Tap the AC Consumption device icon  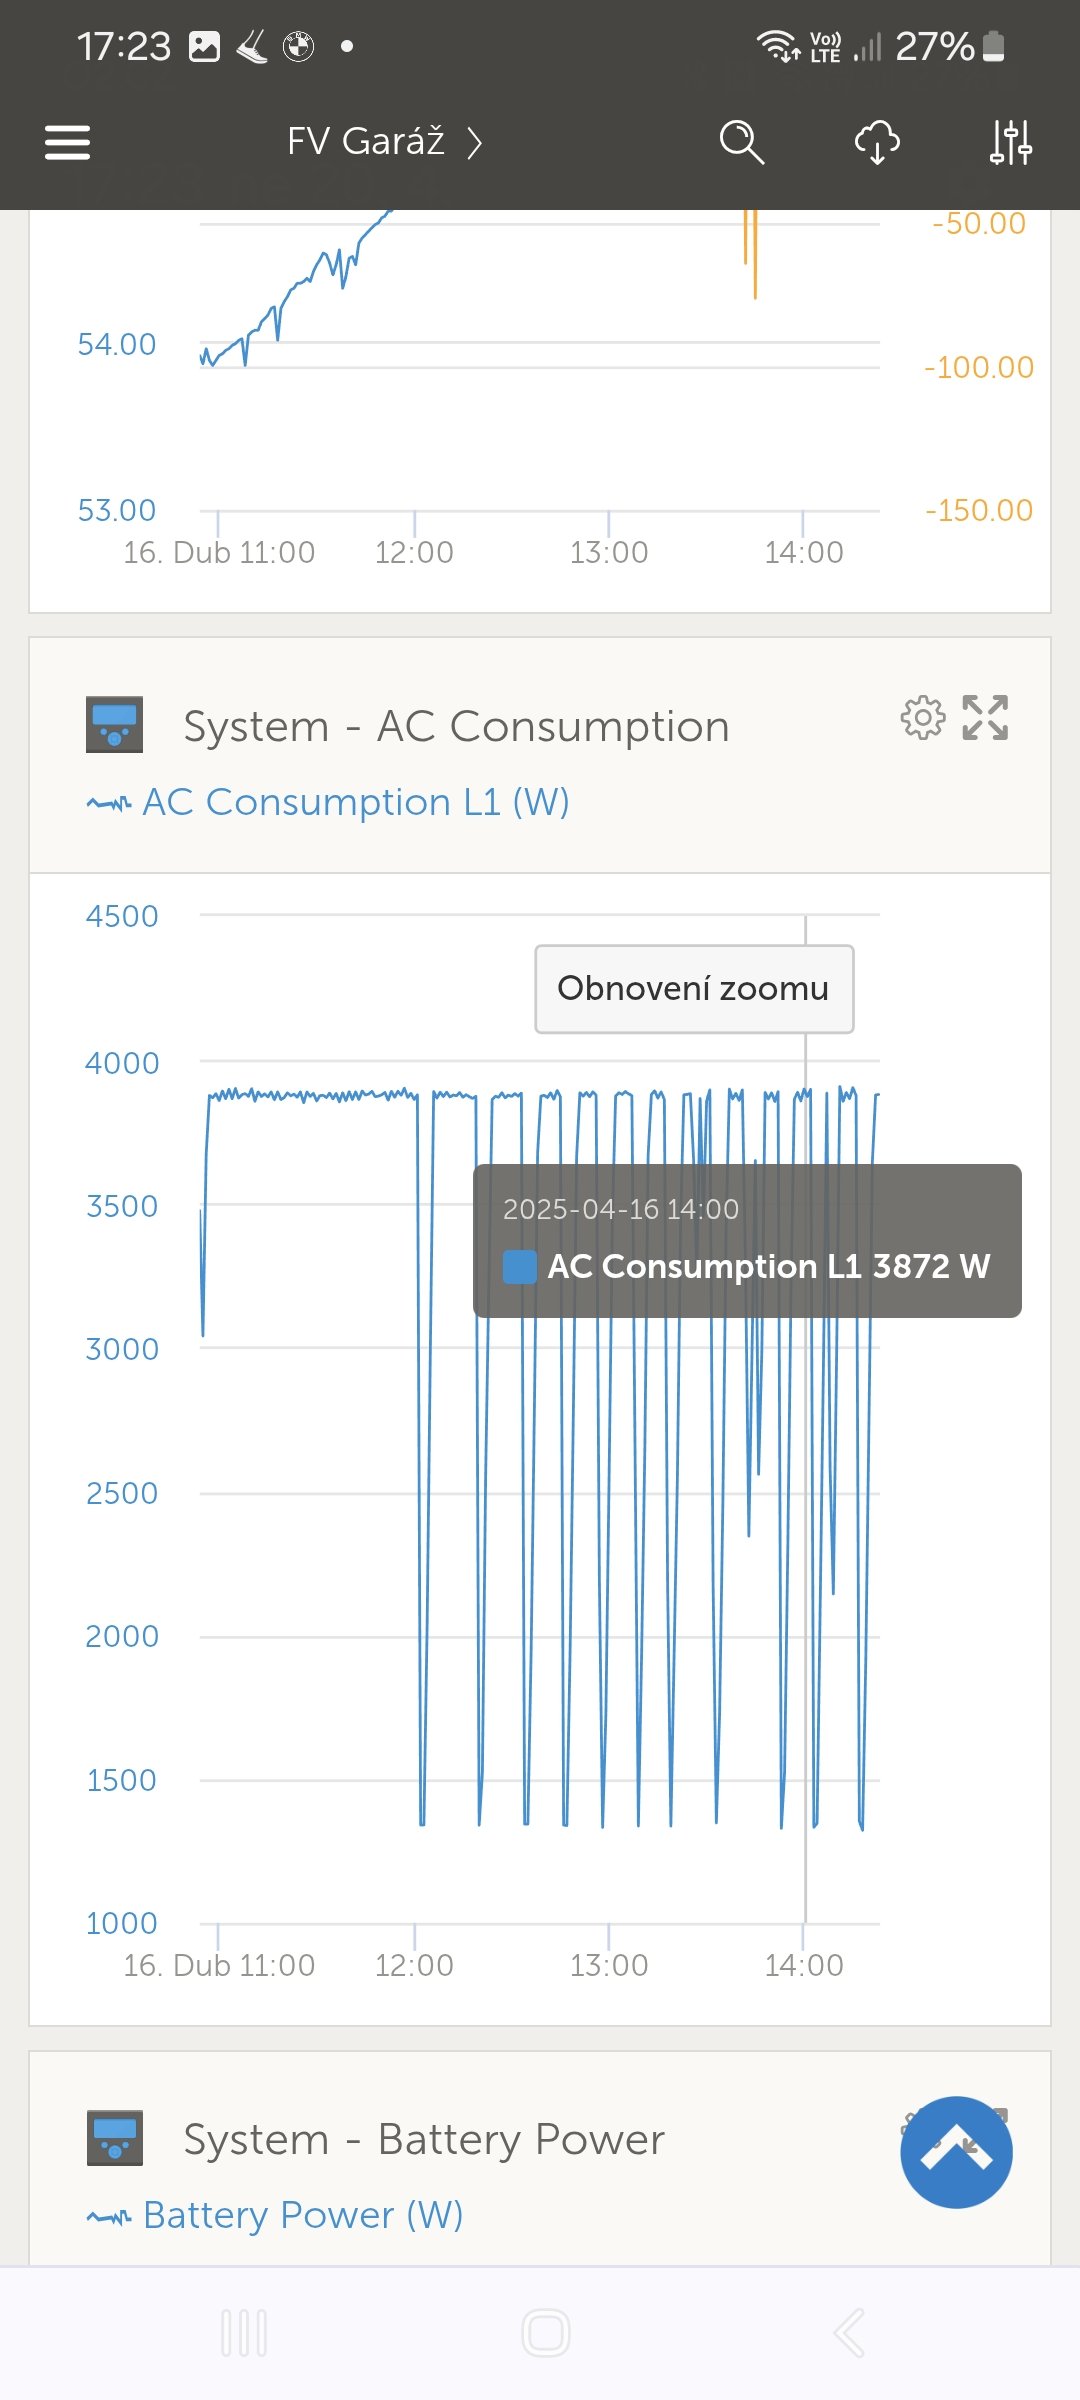(x=114, y=725)
